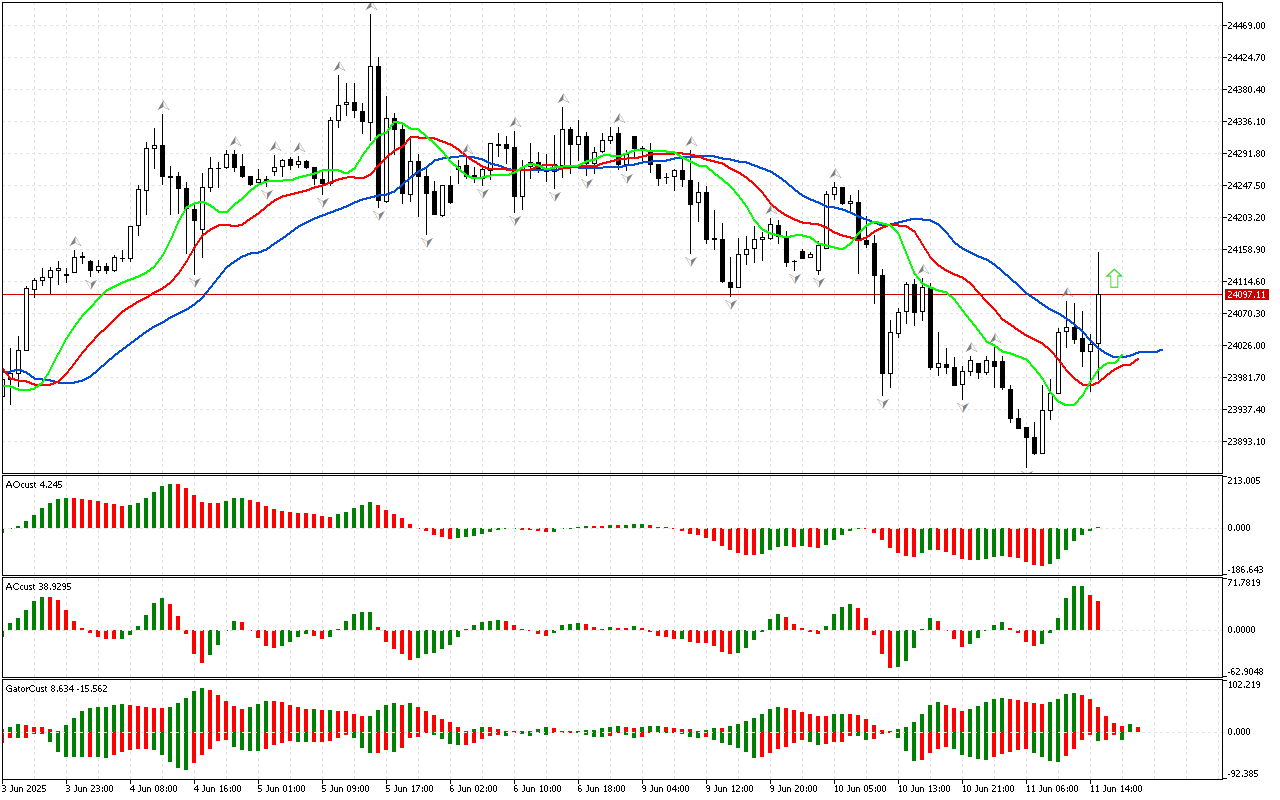The height and width of the screenshot is (800, 1280).
Task: Click the 23893.10 price scale label
Action: click(1246, 442)
